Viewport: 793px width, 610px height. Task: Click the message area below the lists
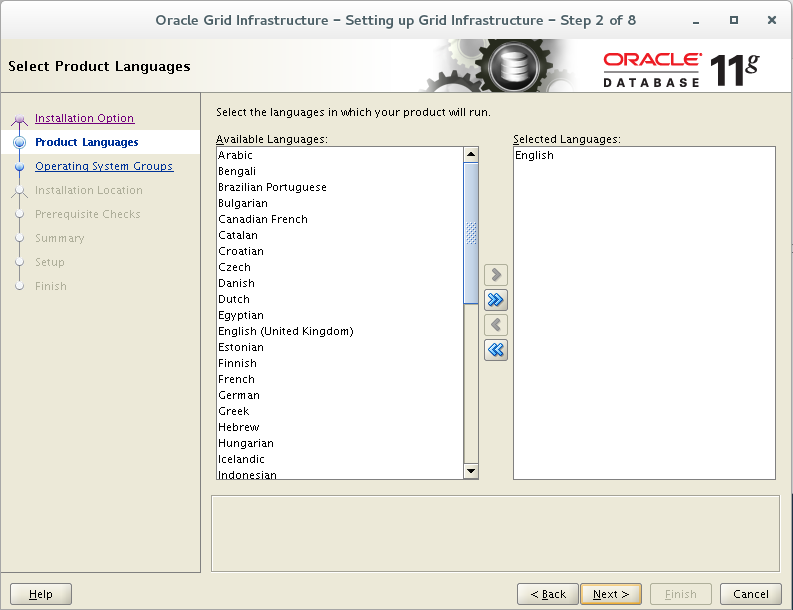click(495, 534)
